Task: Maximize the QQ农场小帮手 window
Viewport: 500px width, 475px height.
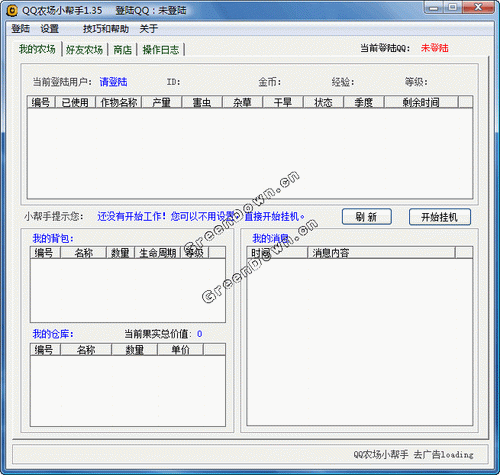Action: pyautogui.click(x=453, y=7)
